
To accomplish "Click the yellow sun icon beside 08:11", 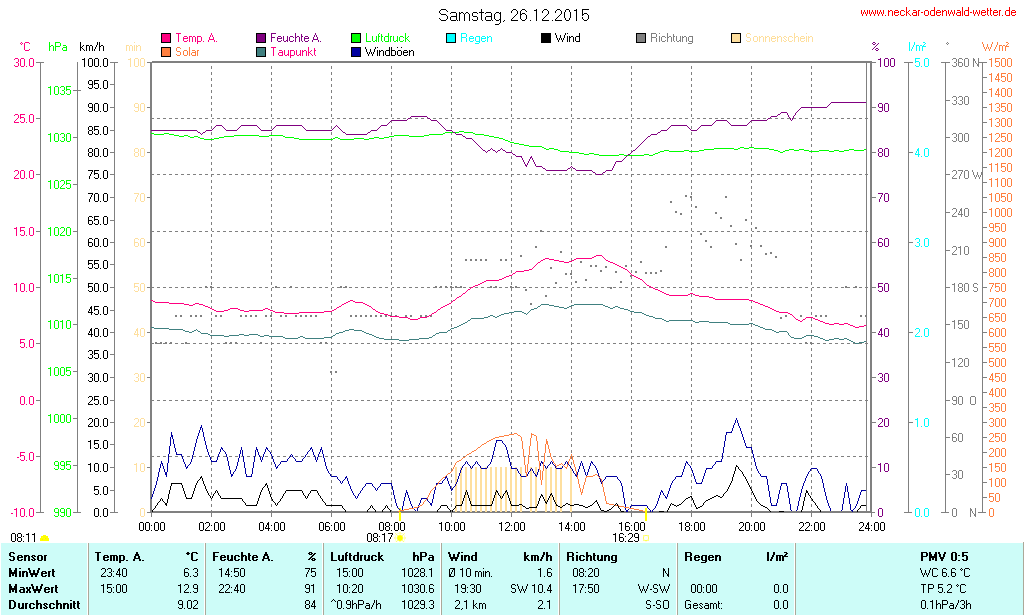I will coord(44,538).
